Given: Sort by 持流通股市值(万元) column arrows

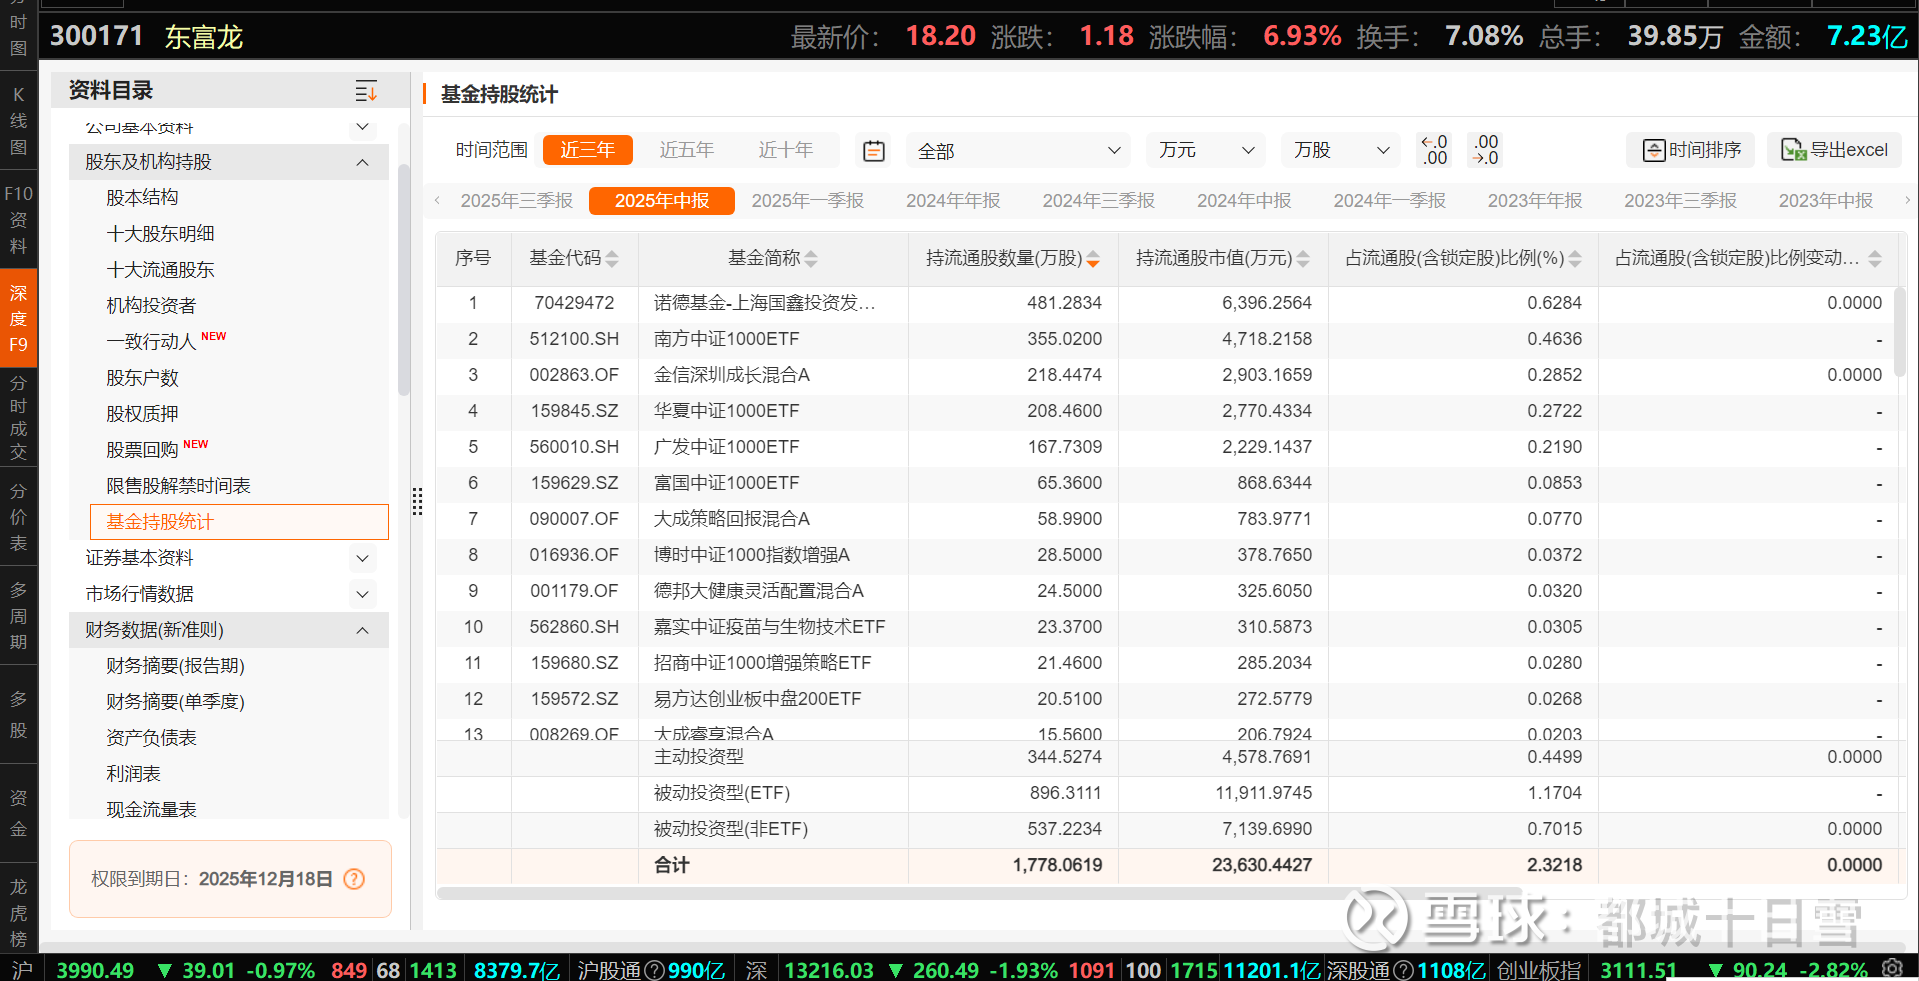Looking at the screenshot, I should pyautogui.click(x=1303, y=259).
